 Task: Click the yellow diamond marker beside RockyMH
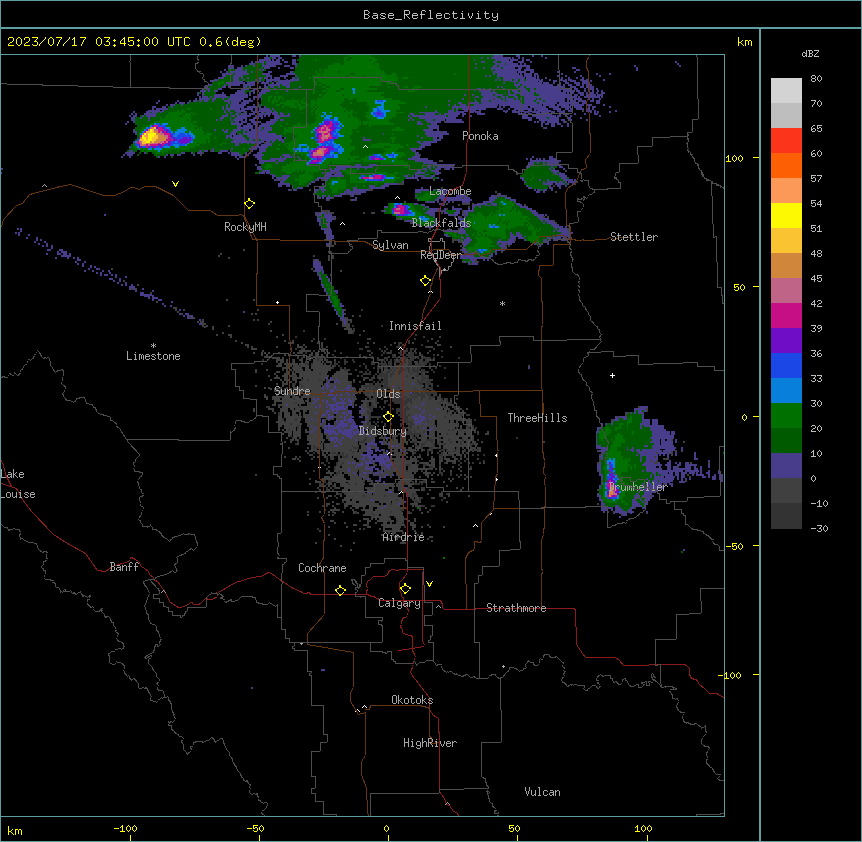[250, 204]
